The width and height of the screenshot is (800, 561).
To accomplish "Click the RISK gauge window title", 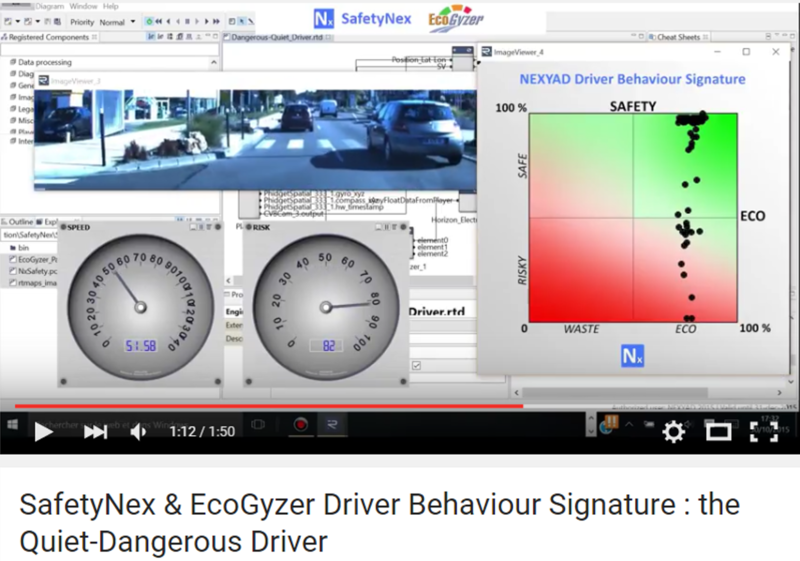I will [x=261, y=227].
